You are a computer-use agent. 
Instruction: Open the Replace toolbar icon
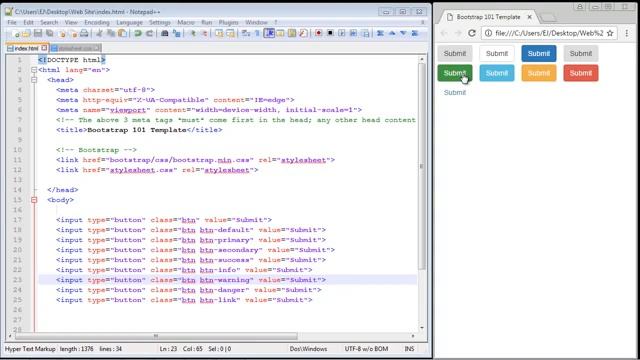tap(176, 33)
